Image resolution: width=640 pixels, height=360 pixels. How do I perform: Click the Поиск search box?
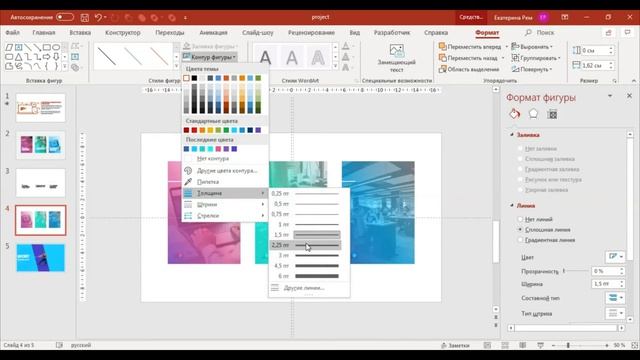(545, 32)
